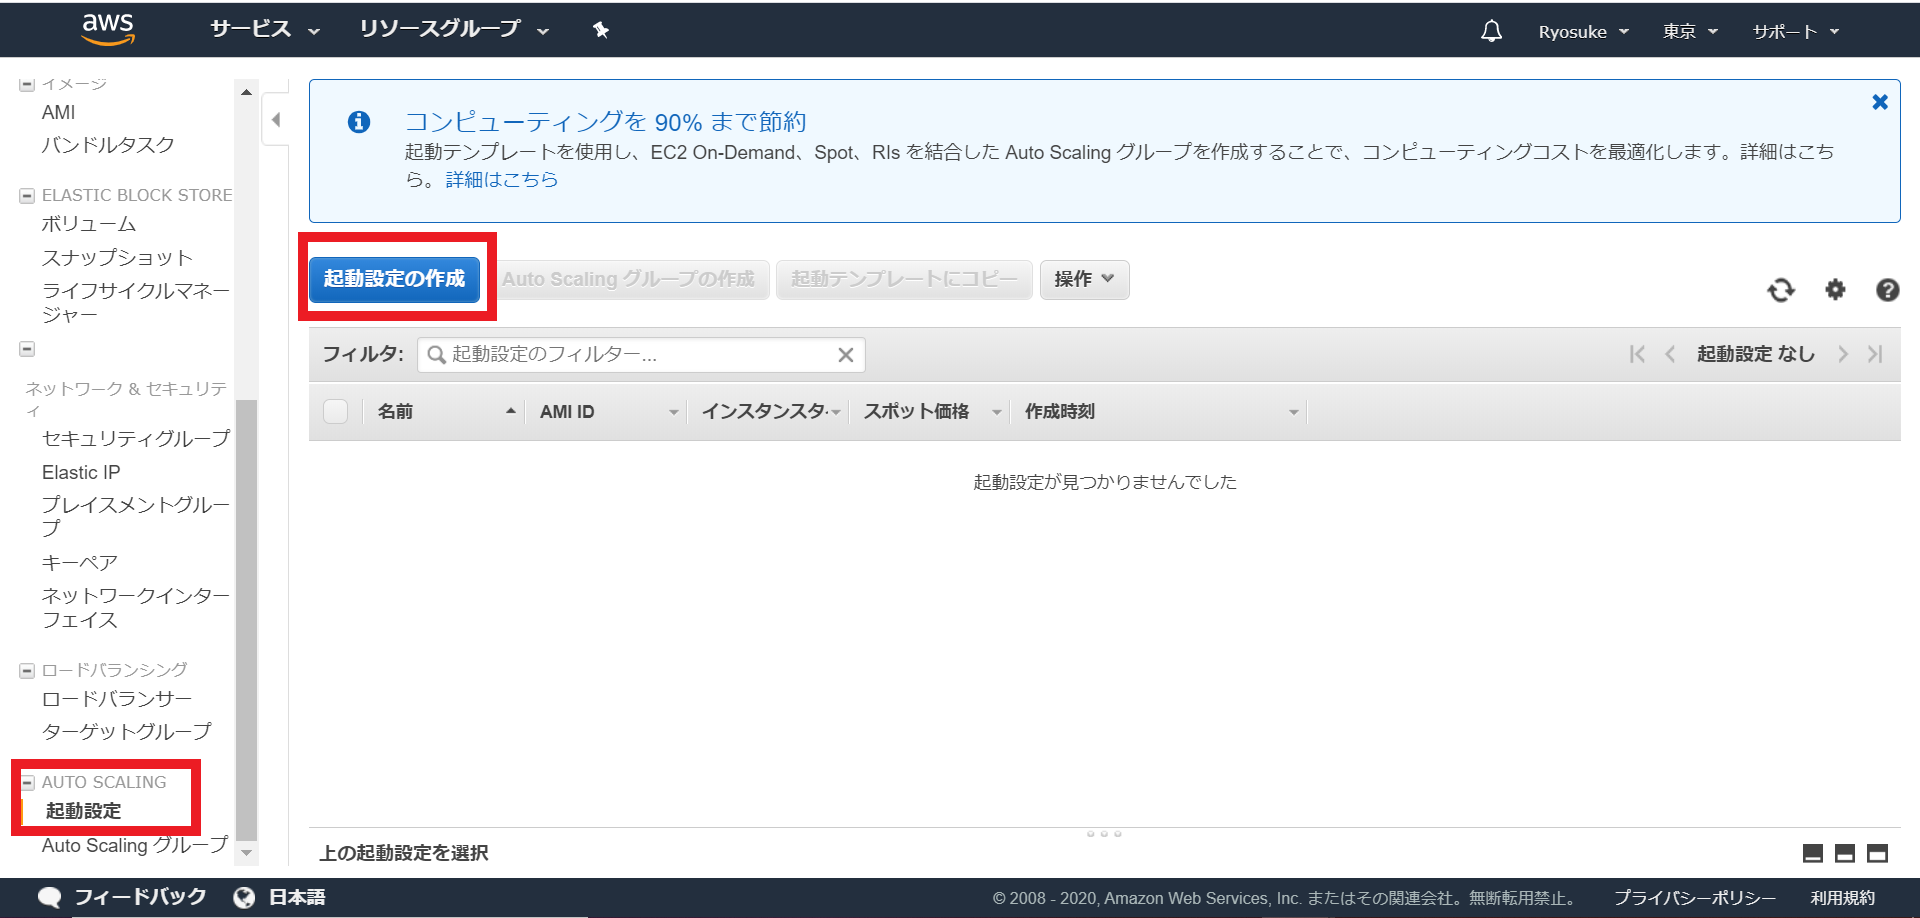The image size is (1920, 918).
Task: Select all rows checkbox in table header
Action: click(x=336, y=412)
